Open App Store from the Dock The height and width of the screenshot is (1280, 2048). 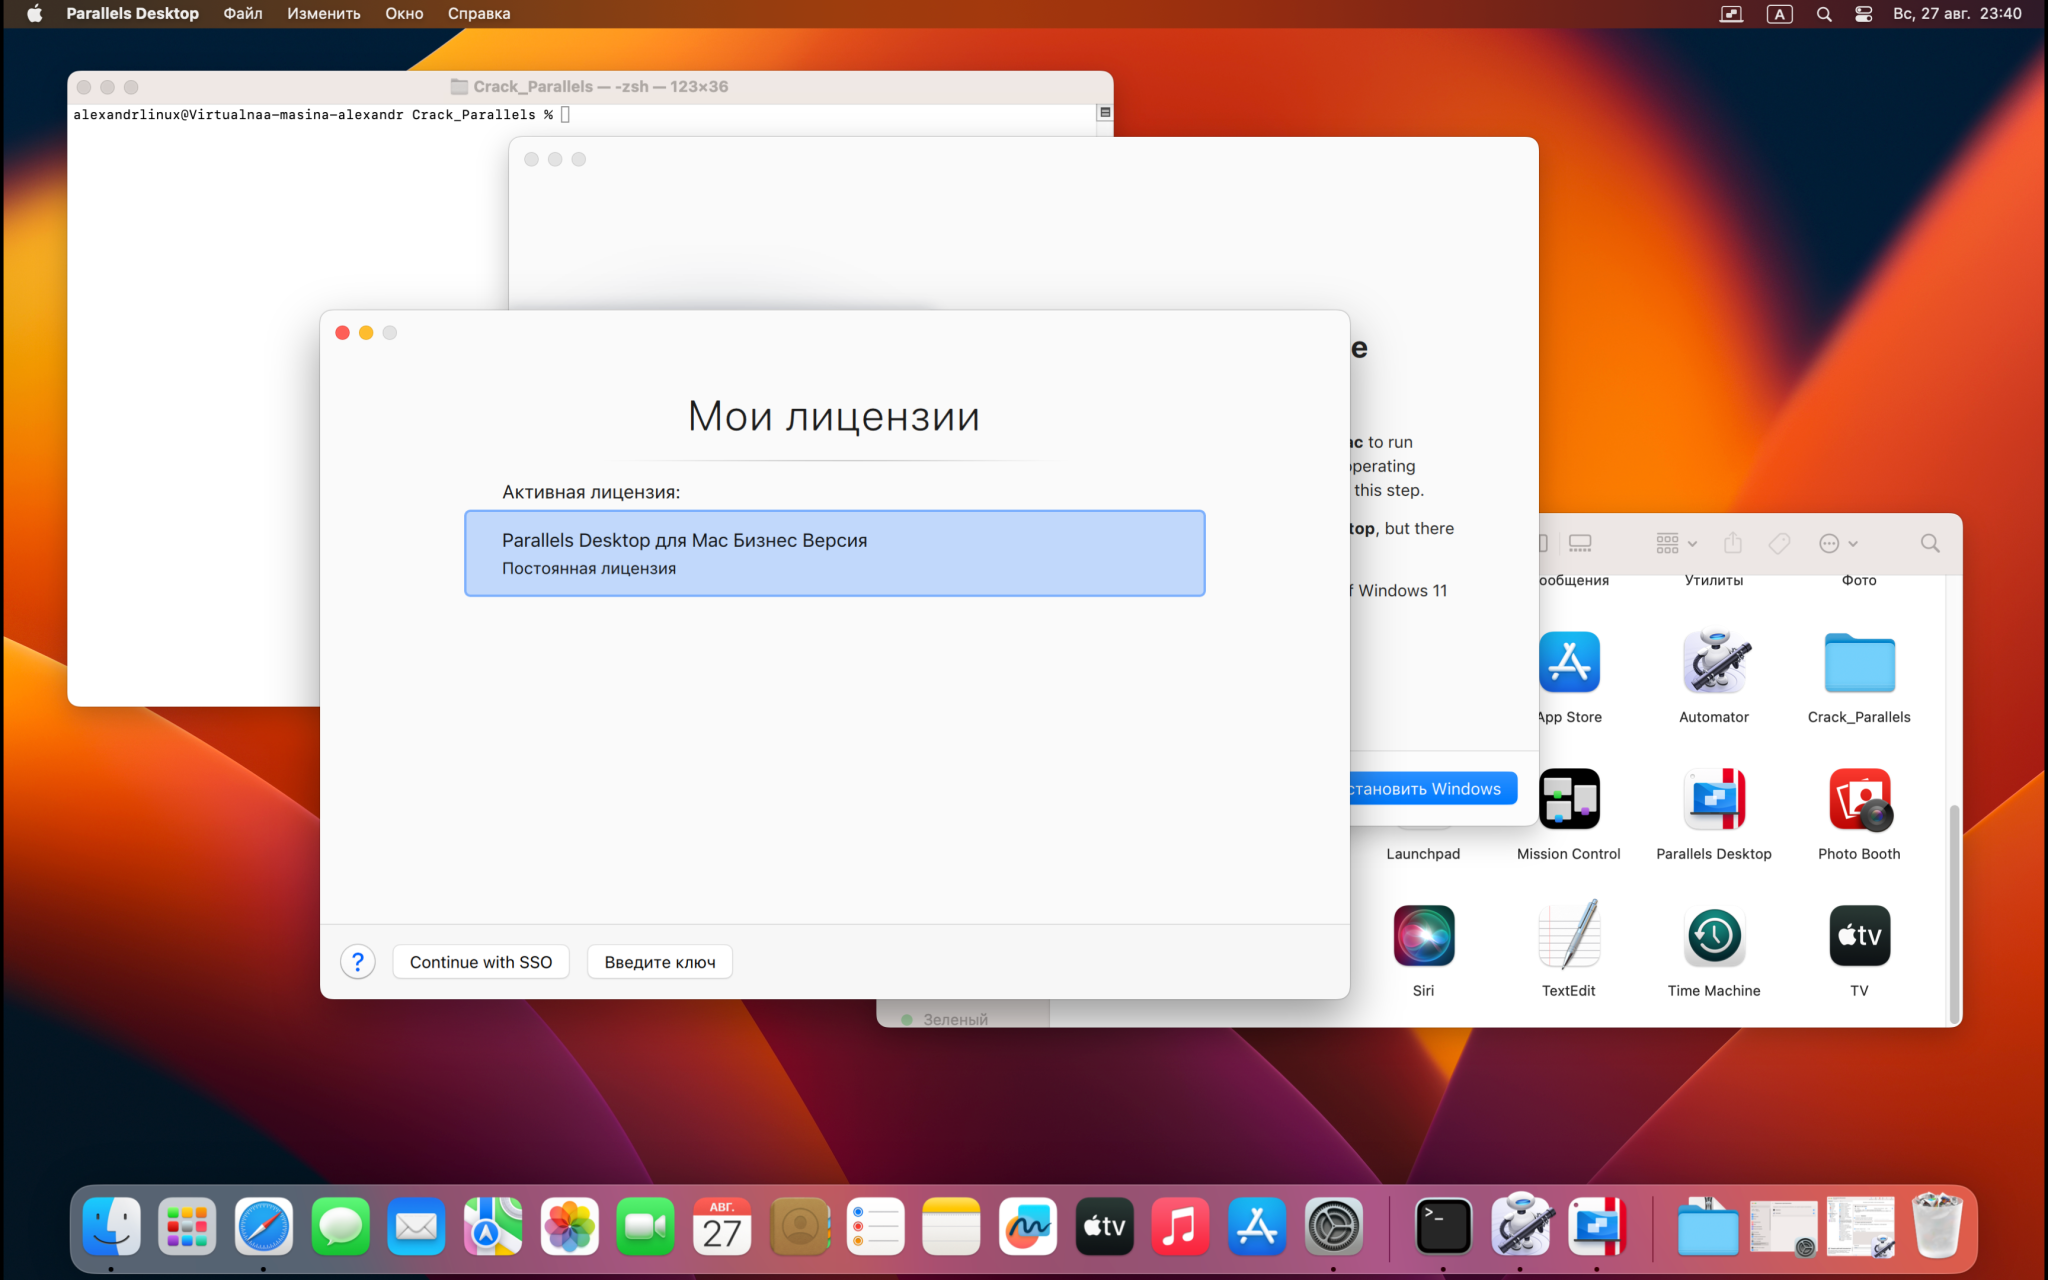[x=1257, y=1226]
